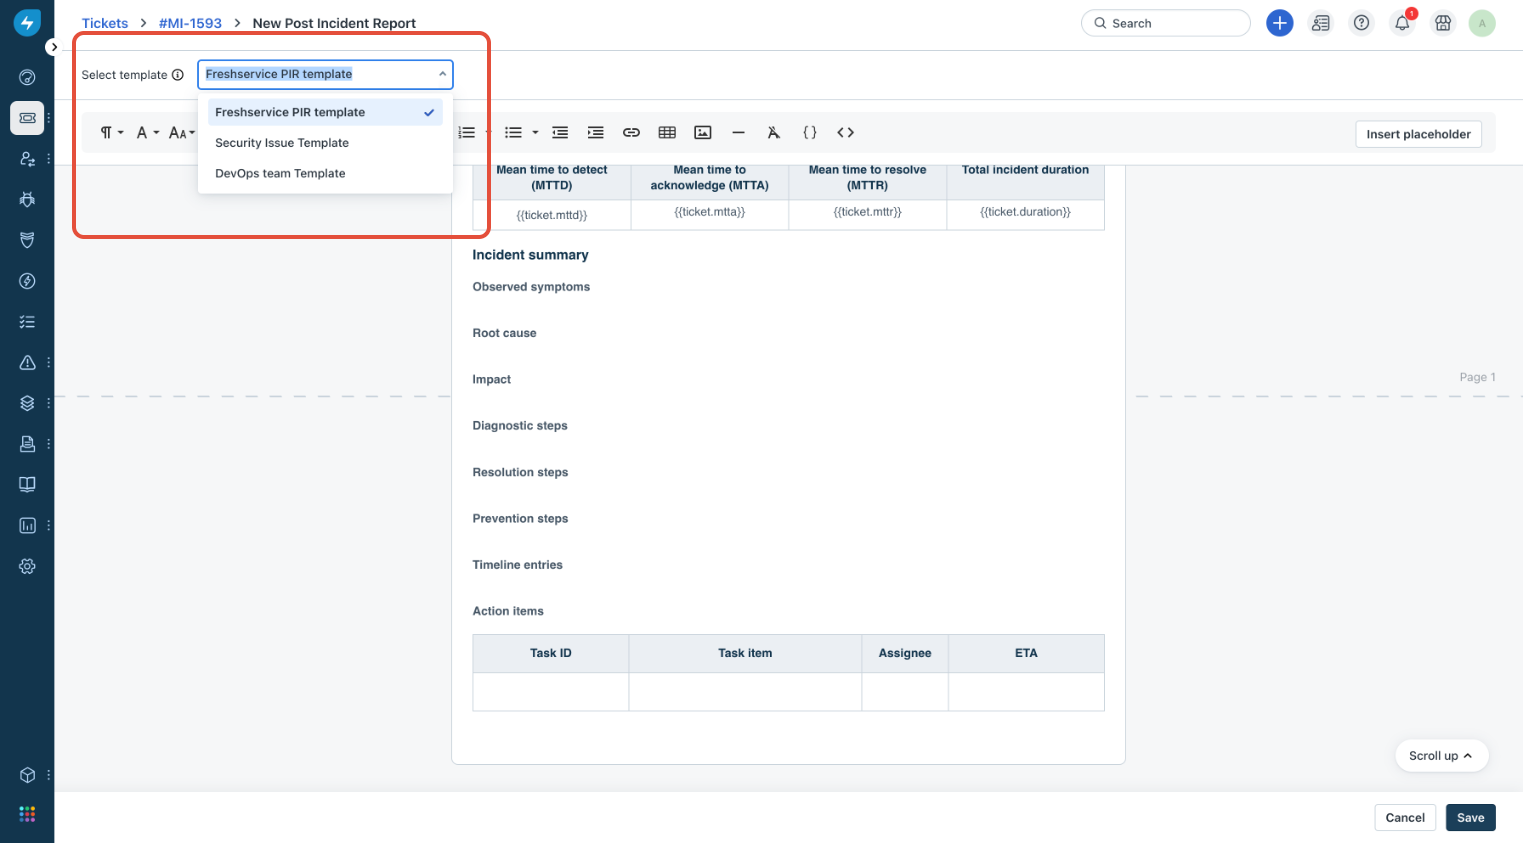Open the text color A dropdown
Viewport: 1523px width, 843px height.
(147, 132)
